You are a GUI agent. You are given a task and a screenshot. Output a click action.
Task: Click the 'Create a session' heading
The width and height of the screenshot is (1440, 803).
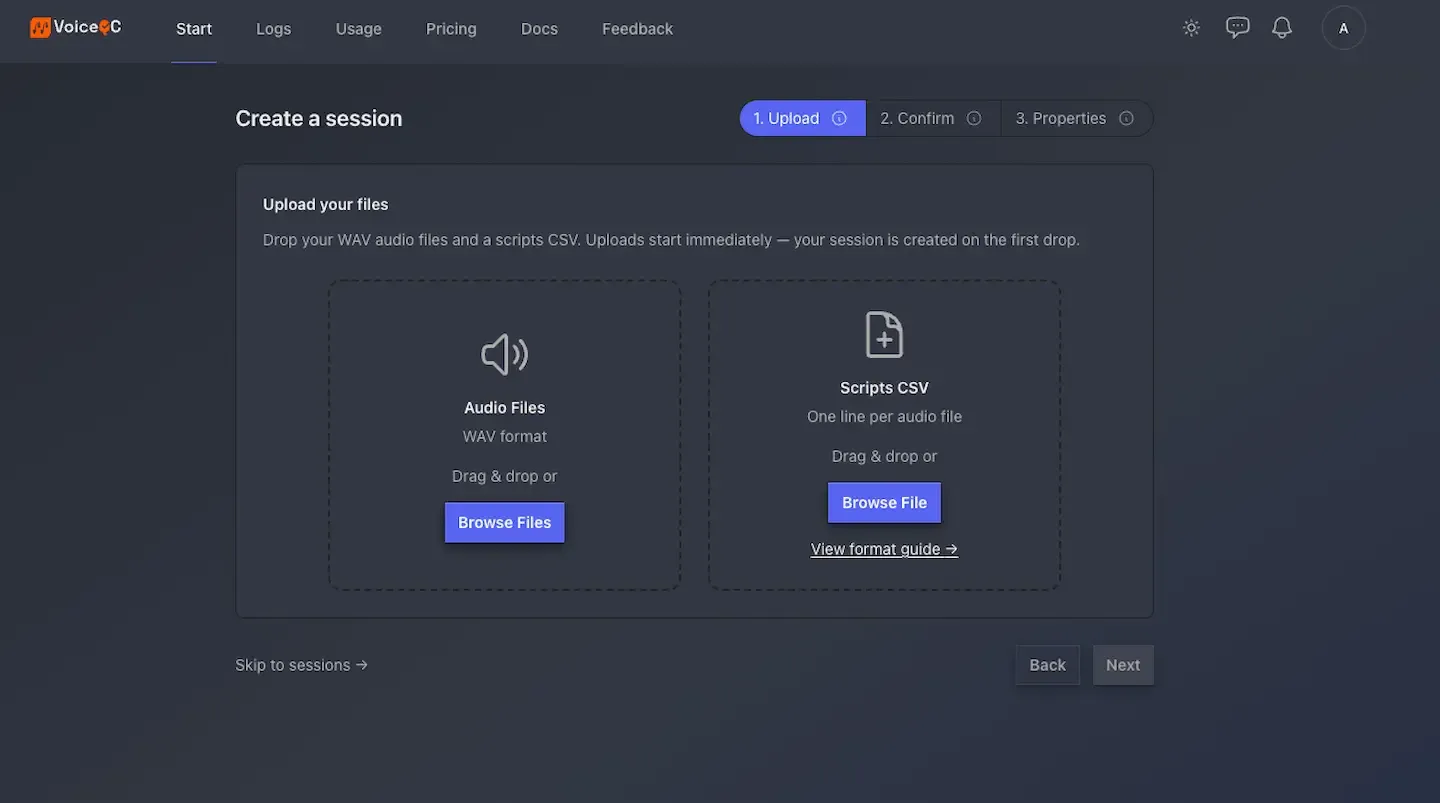tap(319, 118)
